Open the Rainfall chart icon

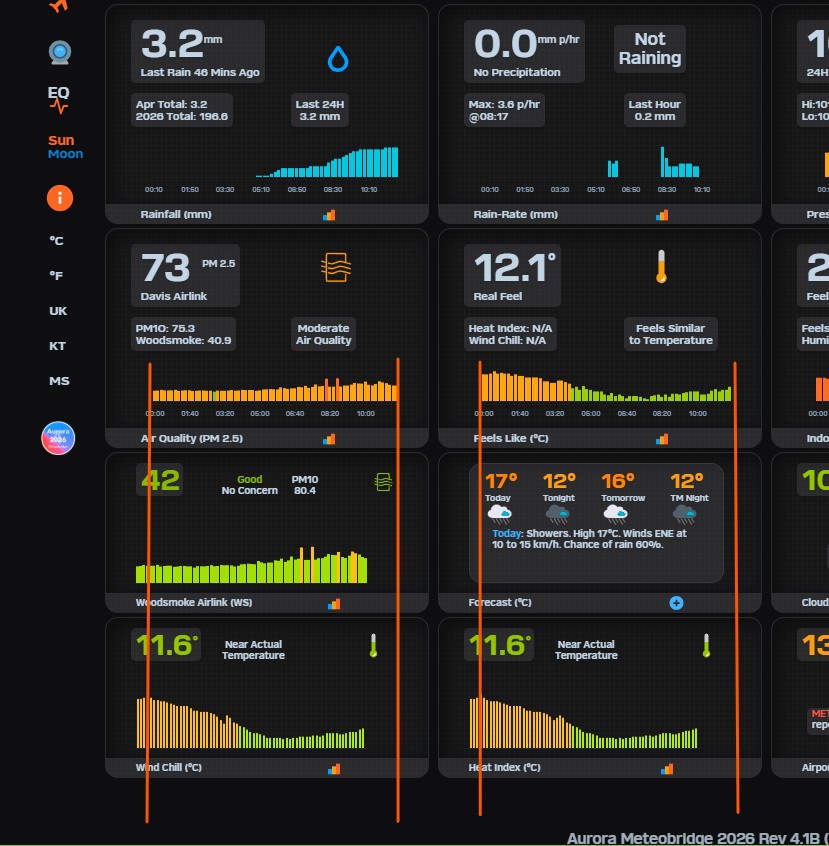[x=329, y=214]
